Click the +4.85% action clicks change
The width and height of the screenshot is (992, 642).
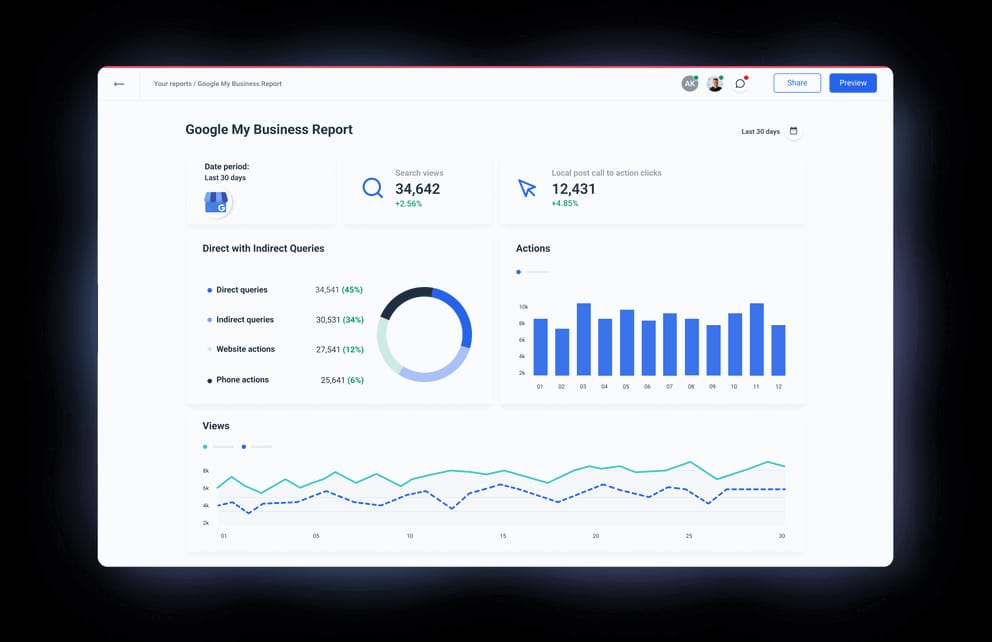(565, 204)
